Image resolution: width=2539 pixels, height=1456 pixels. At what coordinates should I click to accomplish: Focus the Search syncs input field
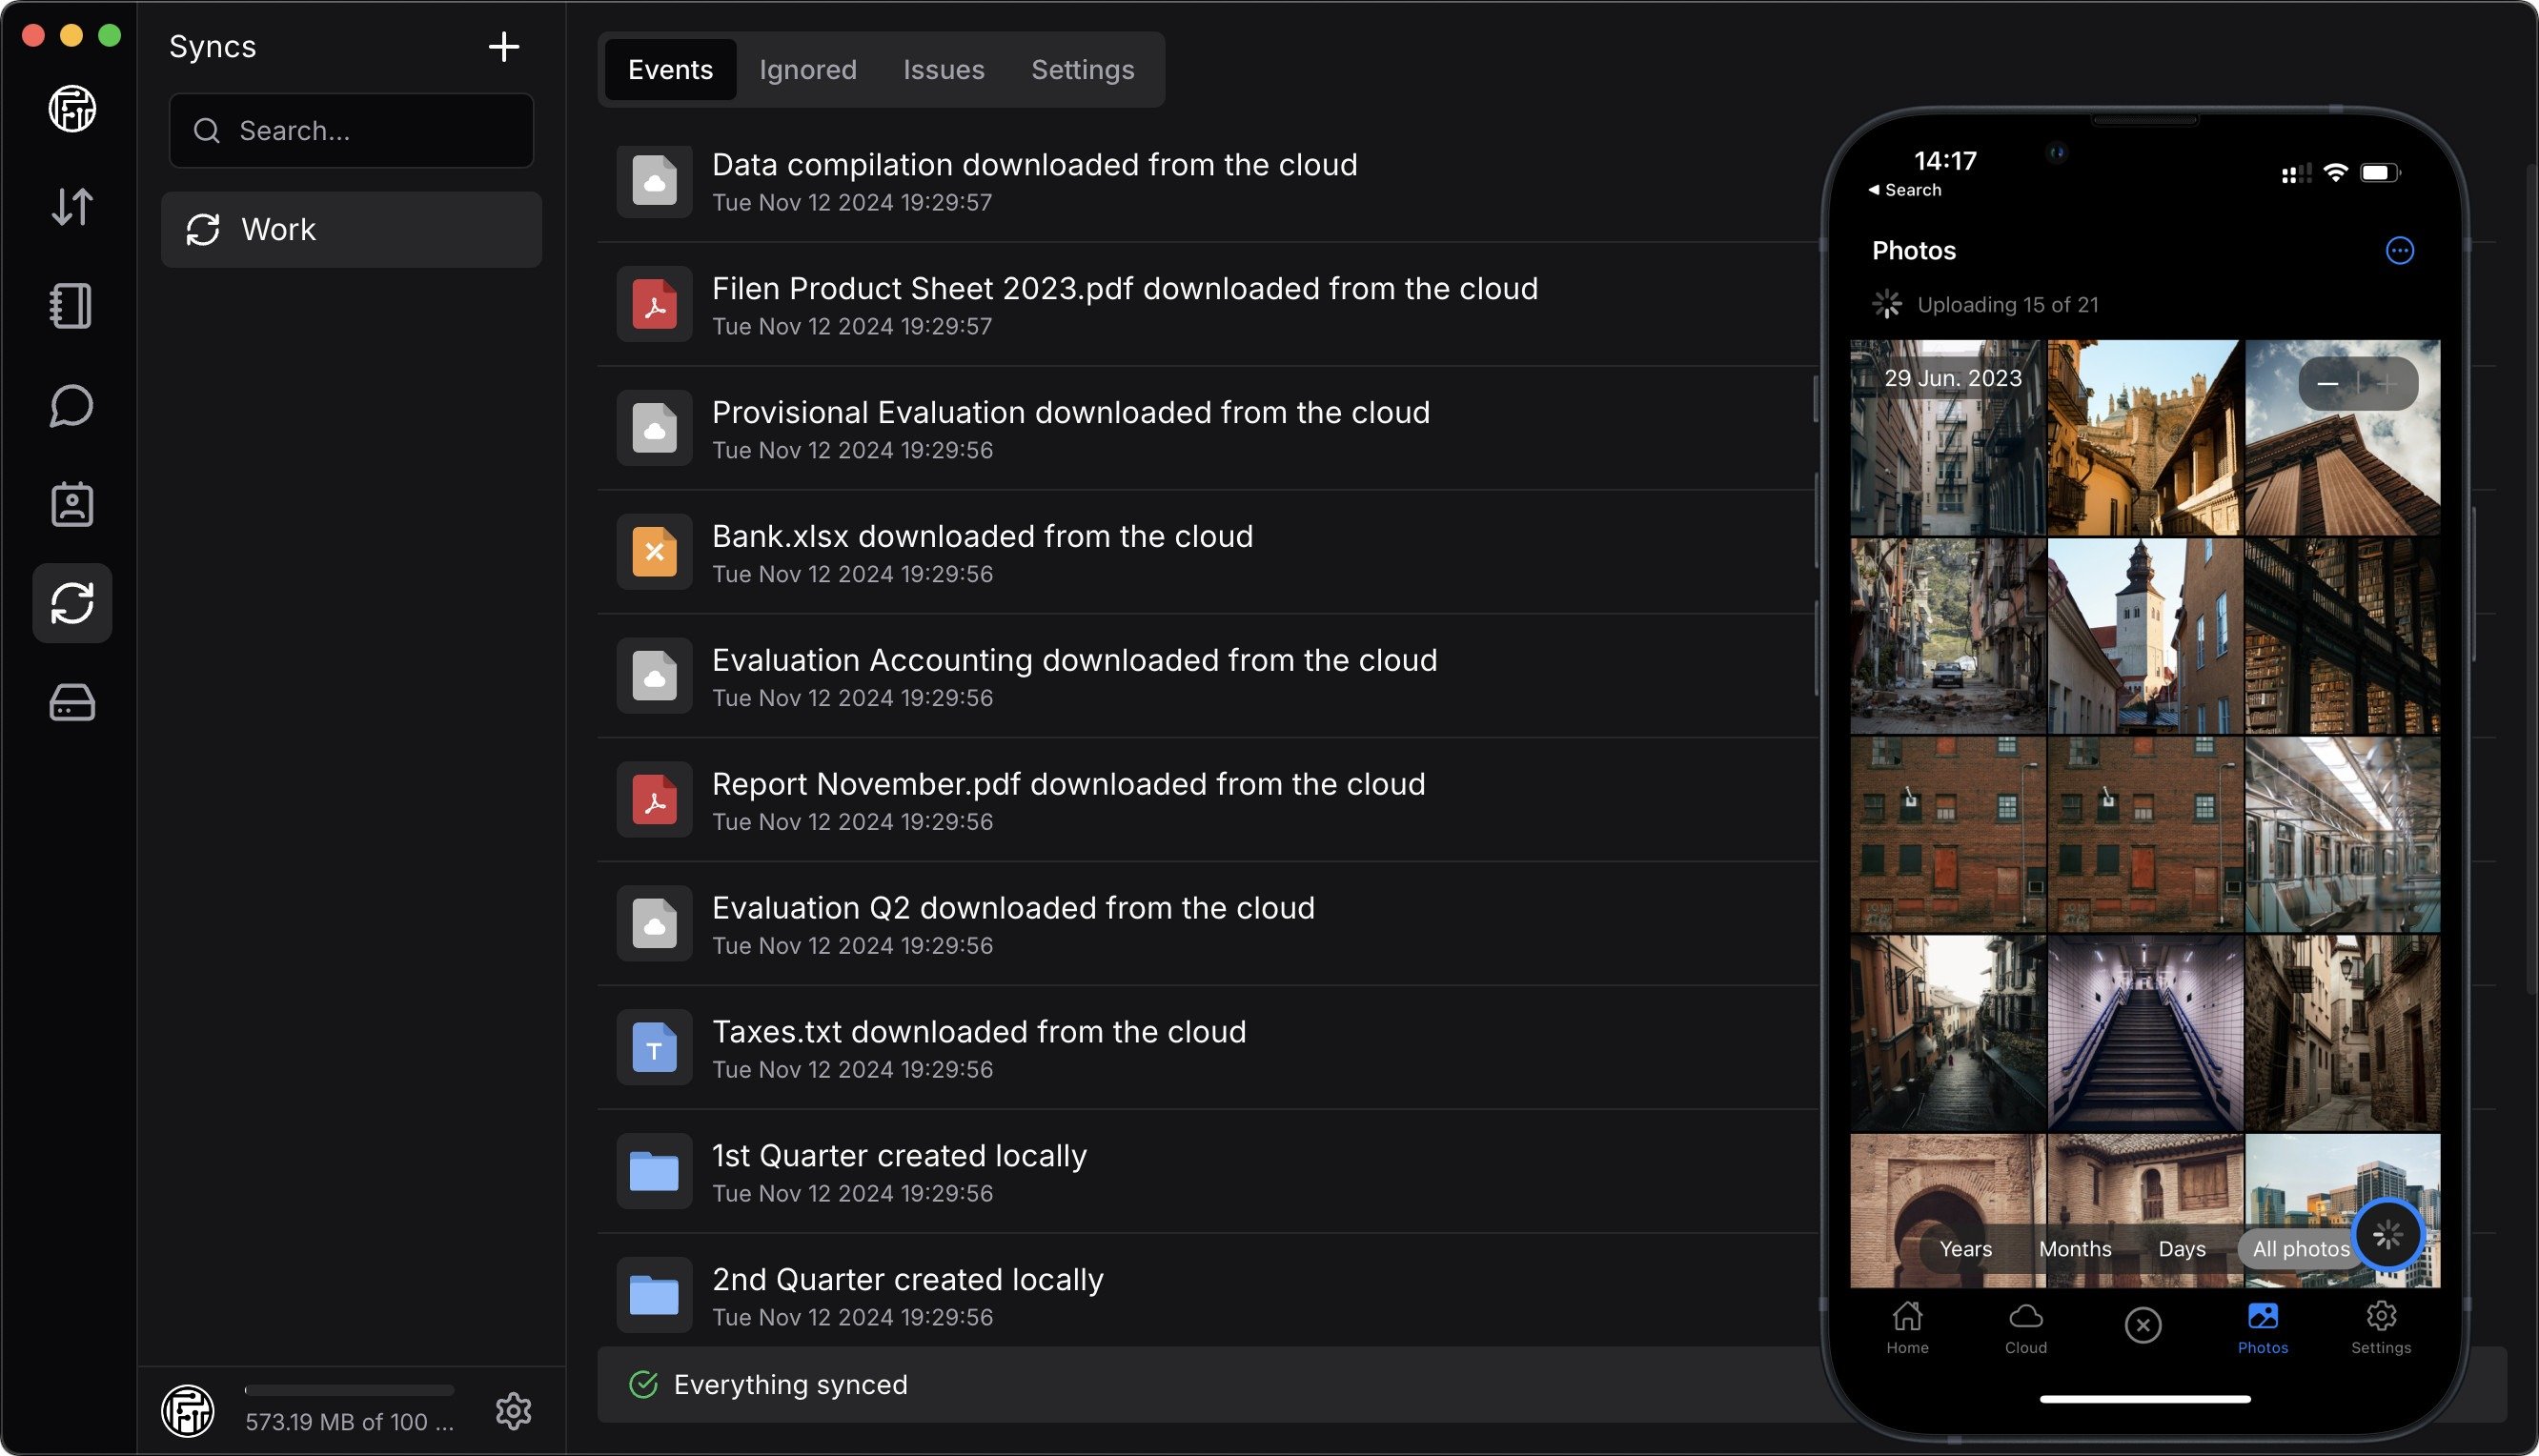coord(351,131)
